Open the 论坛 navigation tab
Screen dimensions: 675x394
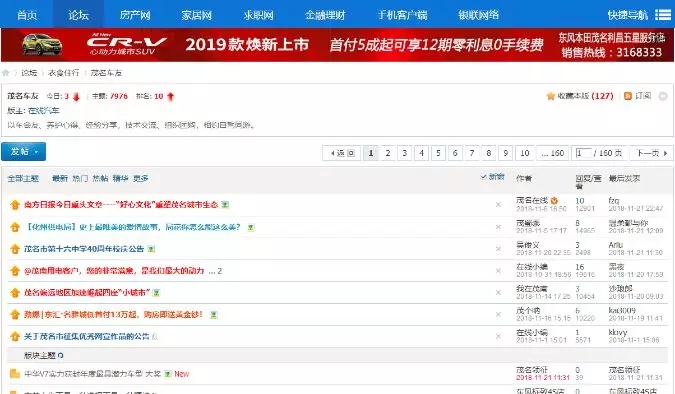tap(78, 15)
